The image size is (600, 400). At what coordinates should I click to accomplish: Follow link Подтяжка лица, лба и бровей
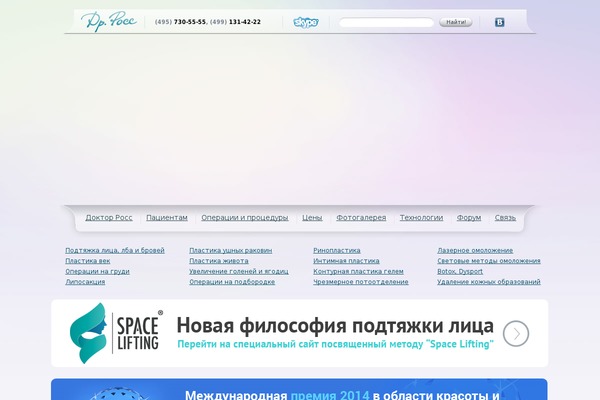[115, 250]
